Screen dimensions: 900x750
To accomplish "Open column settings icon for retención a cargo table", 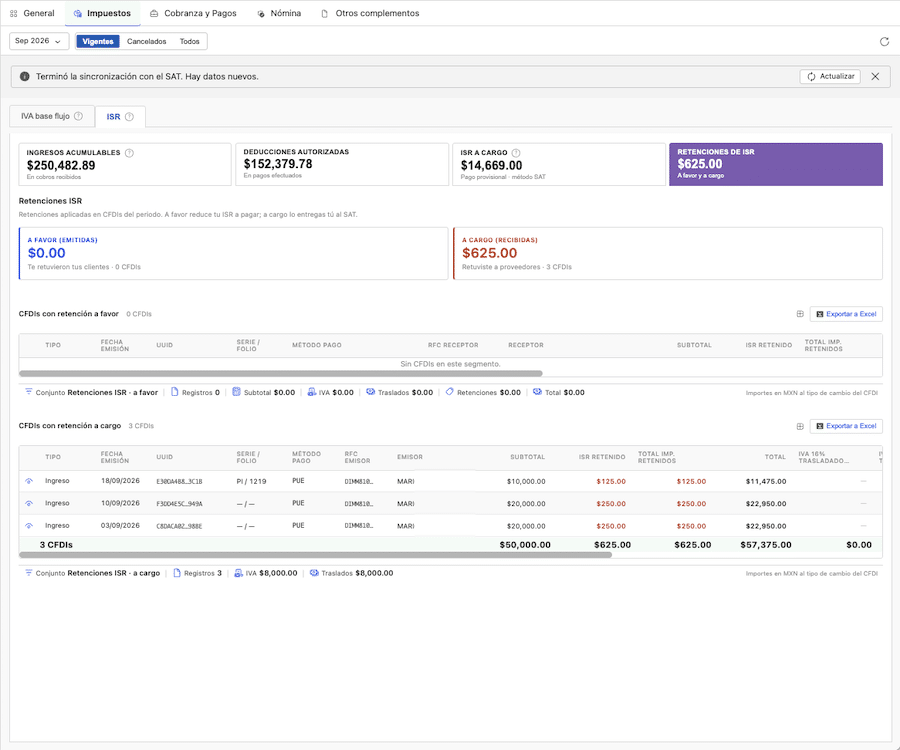I will pos(800,426).
